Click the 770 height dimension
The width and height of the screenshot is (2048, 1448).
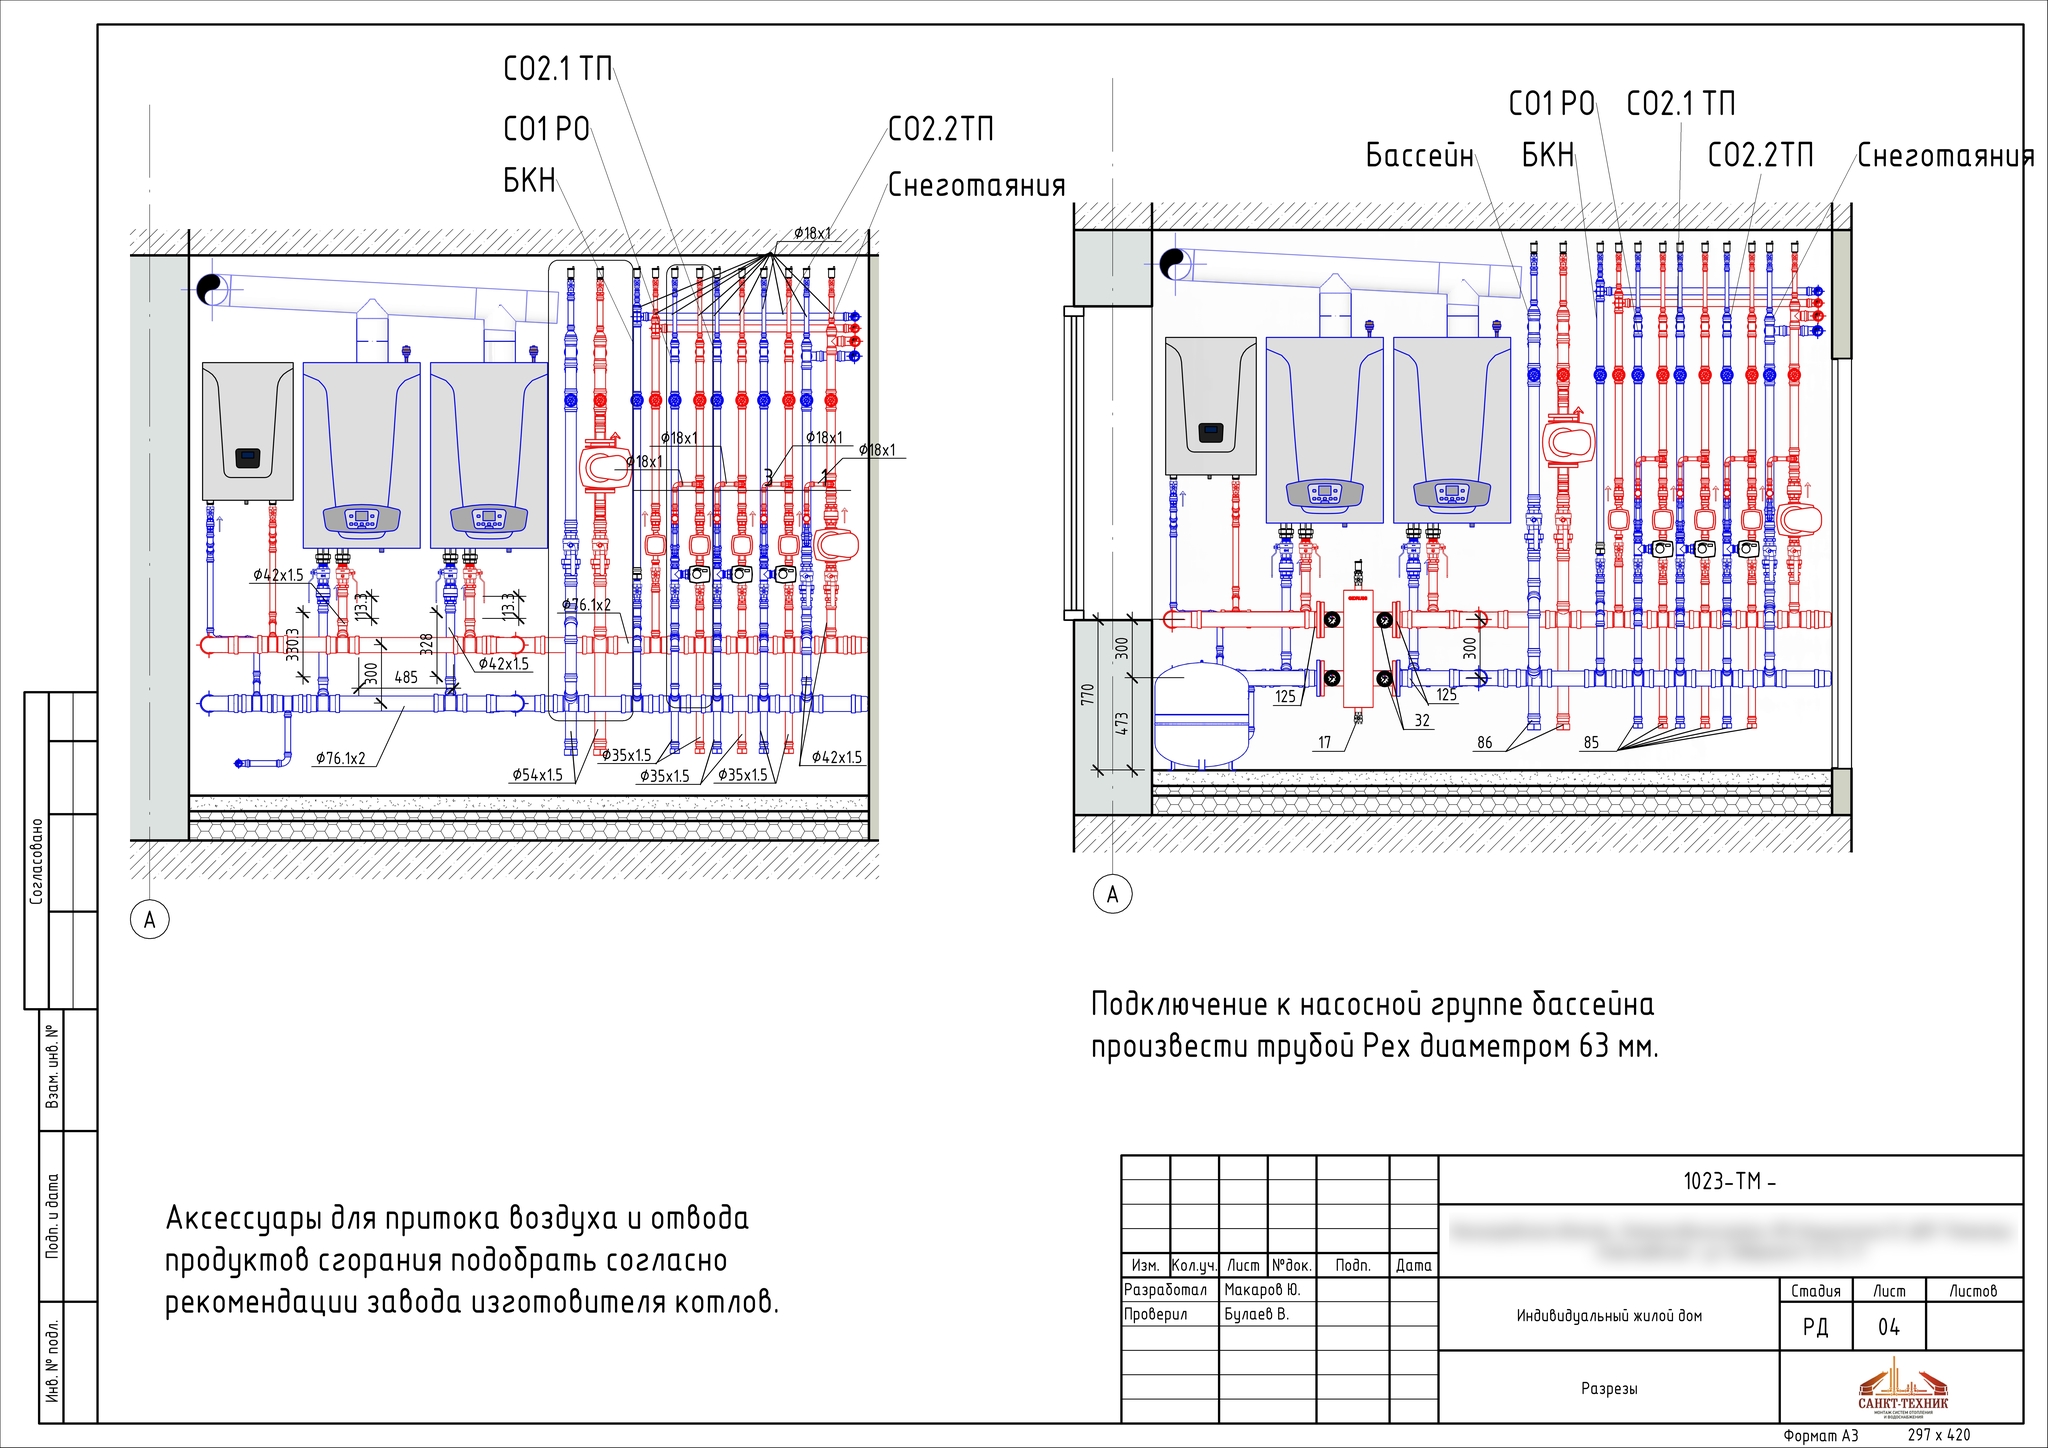(1089, 696)
